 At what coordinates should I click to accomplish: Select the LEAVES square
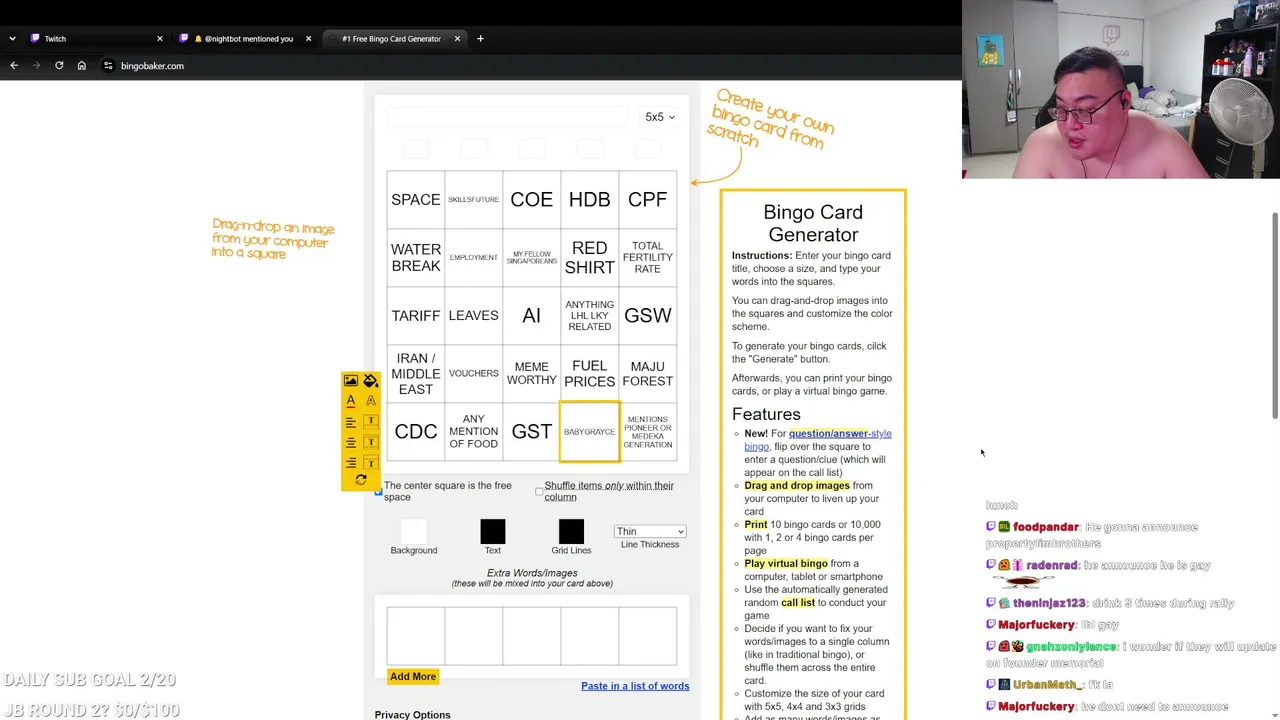(x=474, y=316)
